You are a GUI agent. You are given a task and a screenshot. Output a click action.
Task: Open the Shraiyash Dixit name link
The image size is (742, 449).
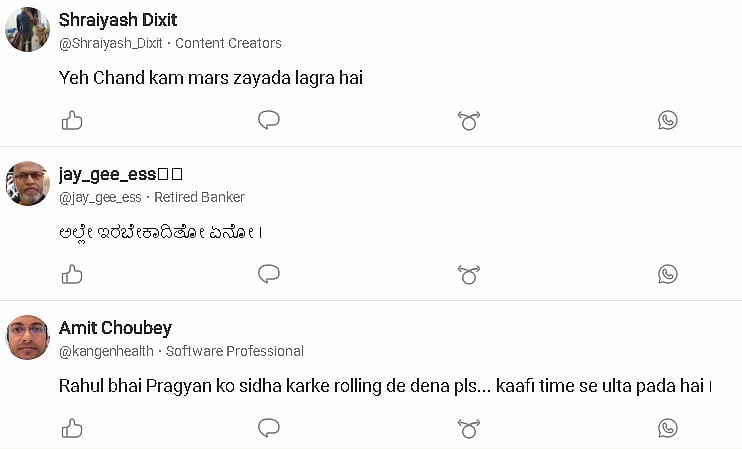[118, 20]
